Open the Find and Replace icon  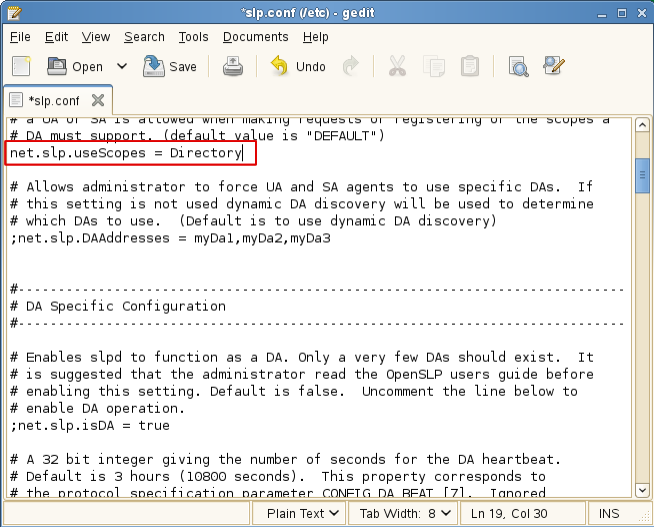(x=554, y=65)
